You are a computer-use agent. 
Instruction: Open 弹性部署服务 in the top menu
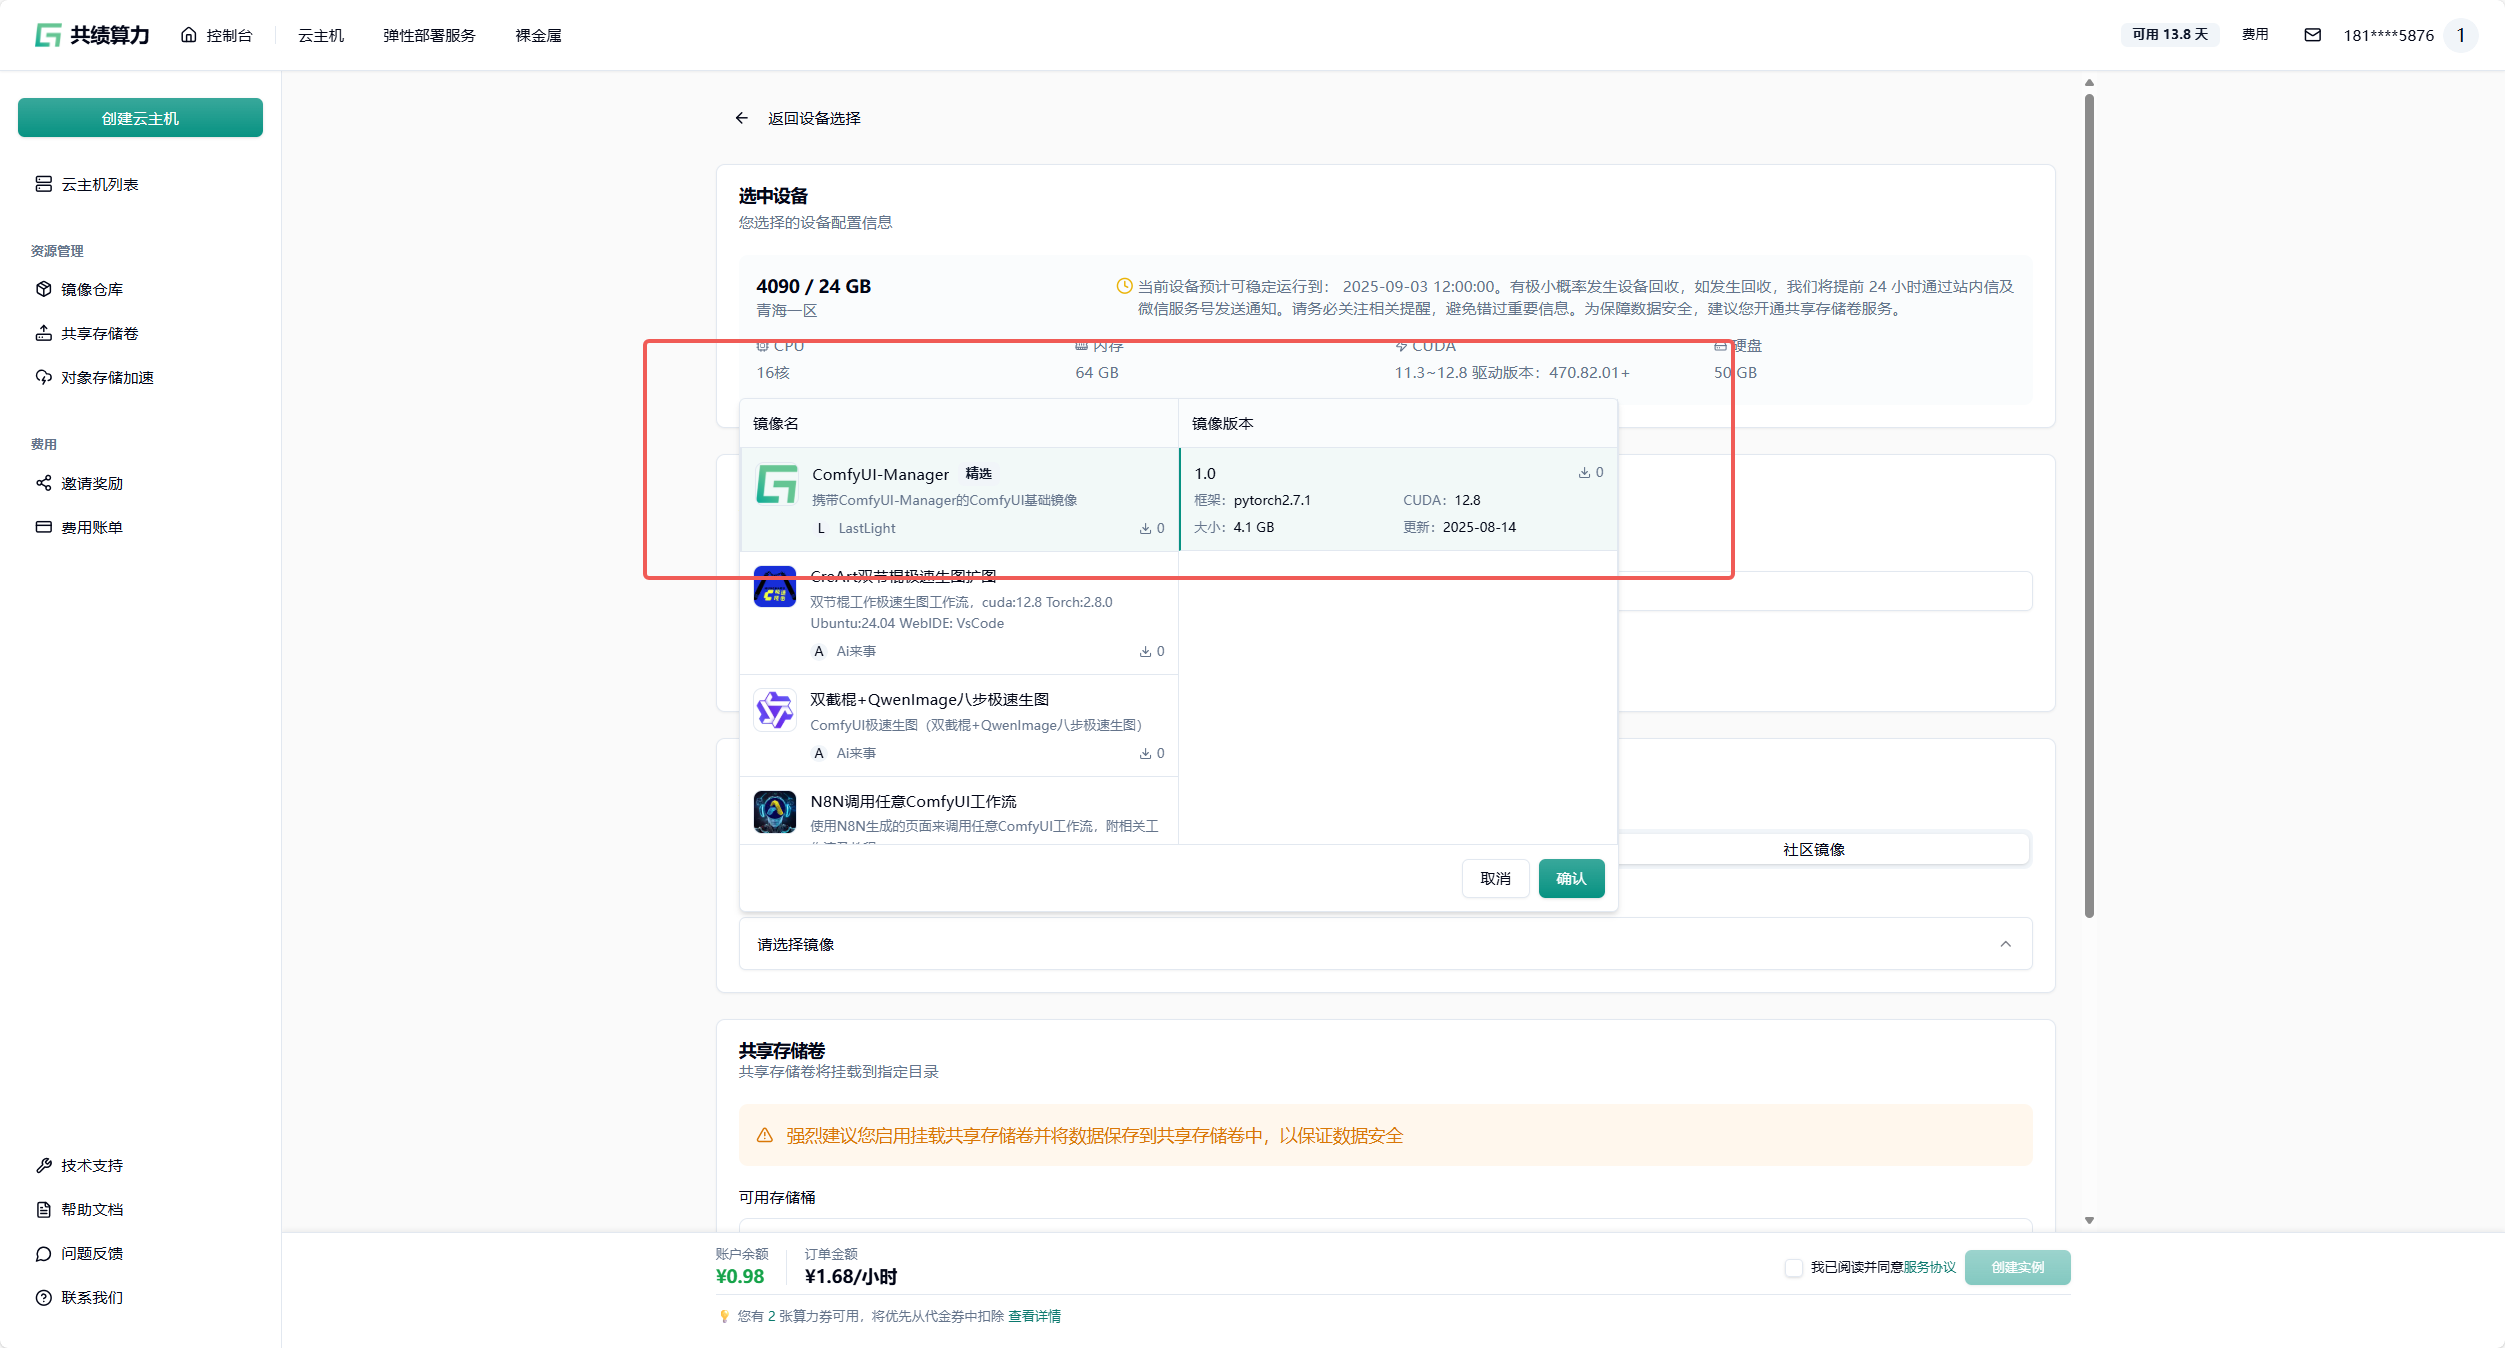pyautogui.click(x=429, y=35)
